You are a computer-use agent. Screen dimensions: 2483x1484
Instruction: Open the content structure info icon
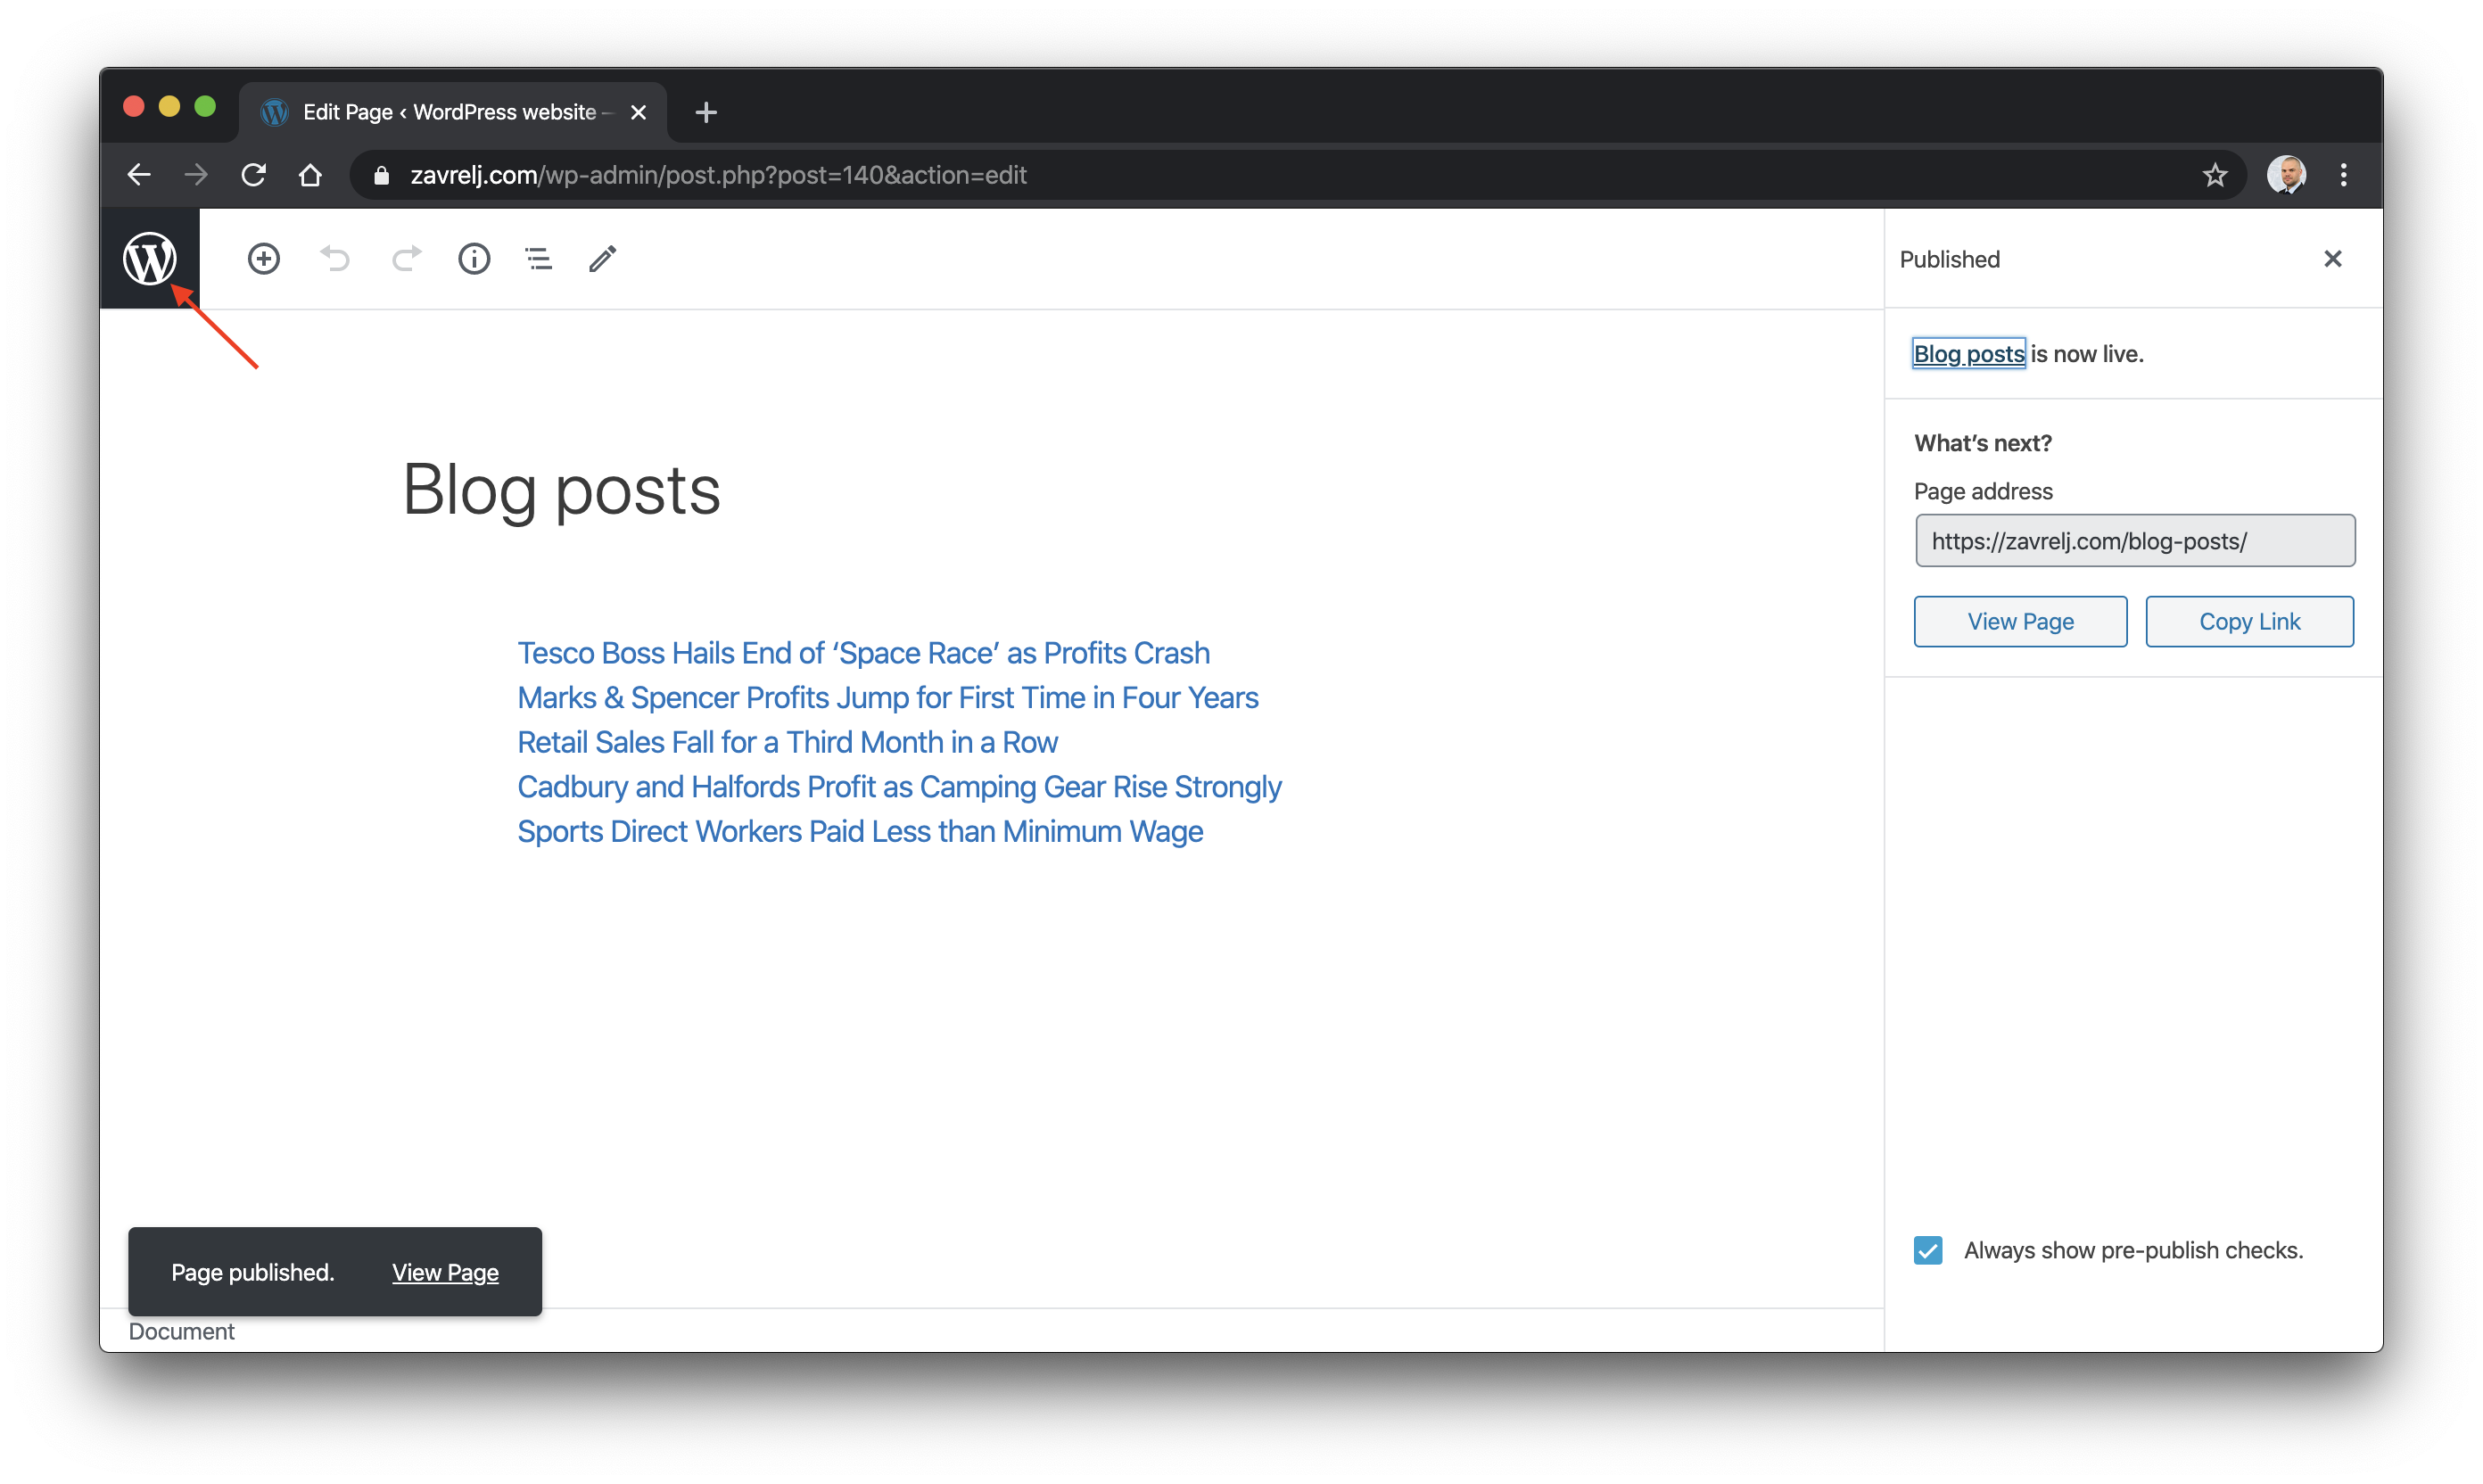(474, 259)
